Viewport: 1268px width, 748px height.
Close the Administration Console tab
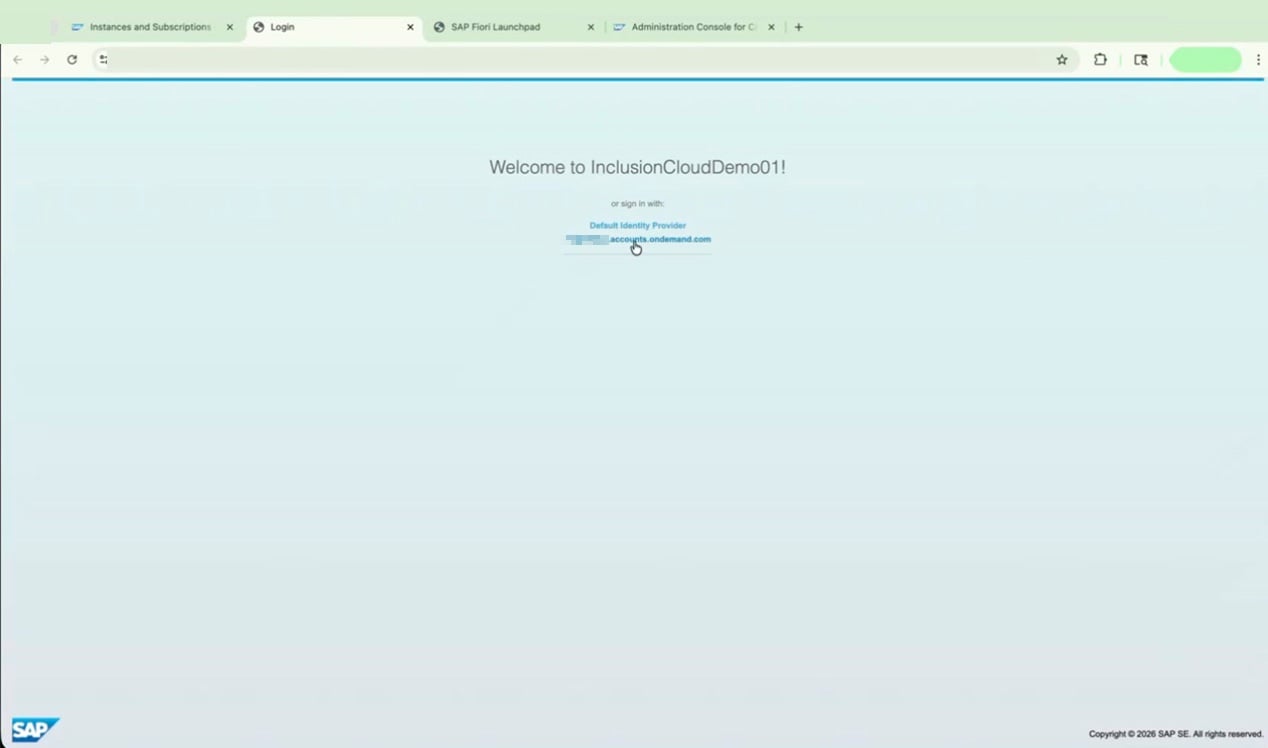click(x=771, y=27)
